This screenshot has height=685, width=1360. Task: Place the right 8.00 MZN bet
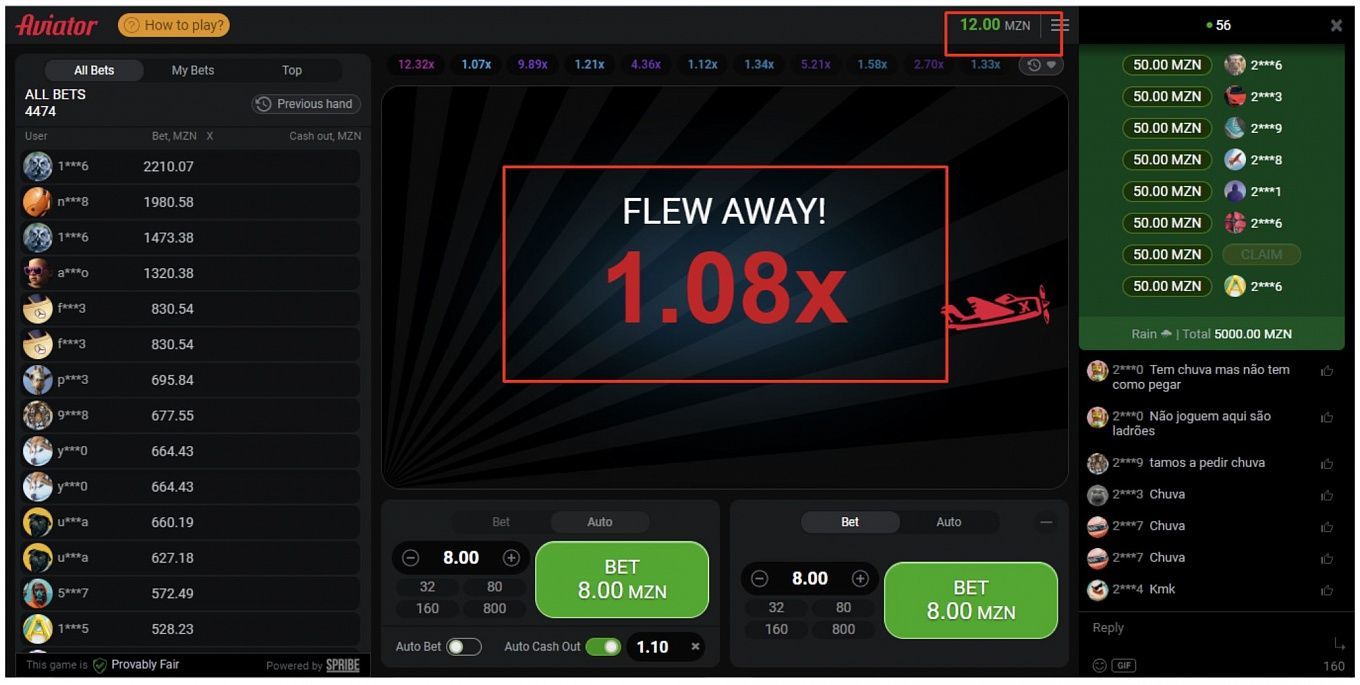[971, 600]
